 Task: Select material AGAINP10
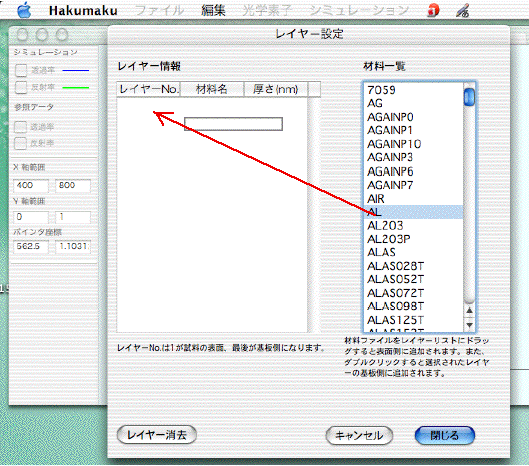point(414,144)
